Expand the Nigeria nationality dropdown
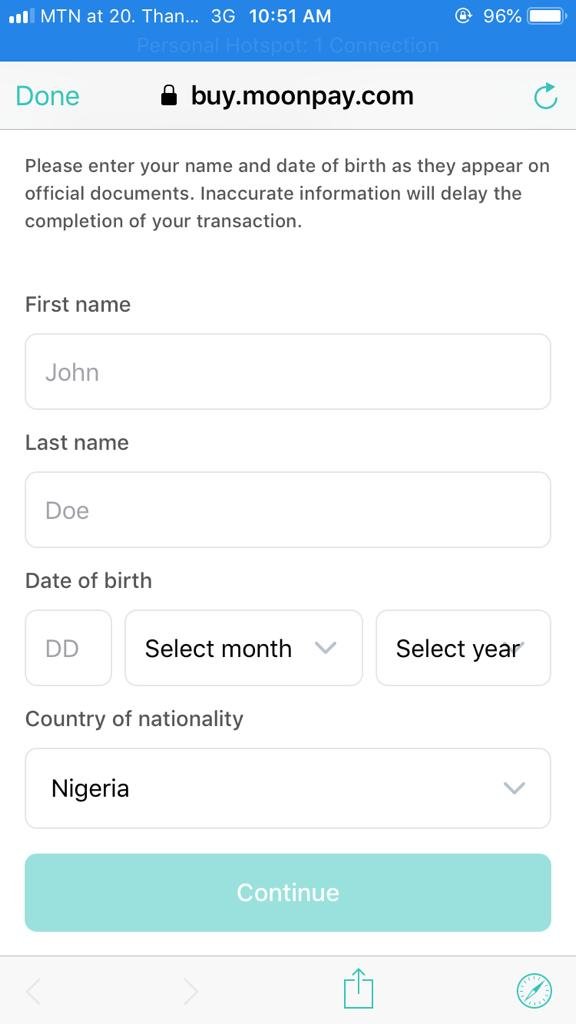 pos(288,788)
